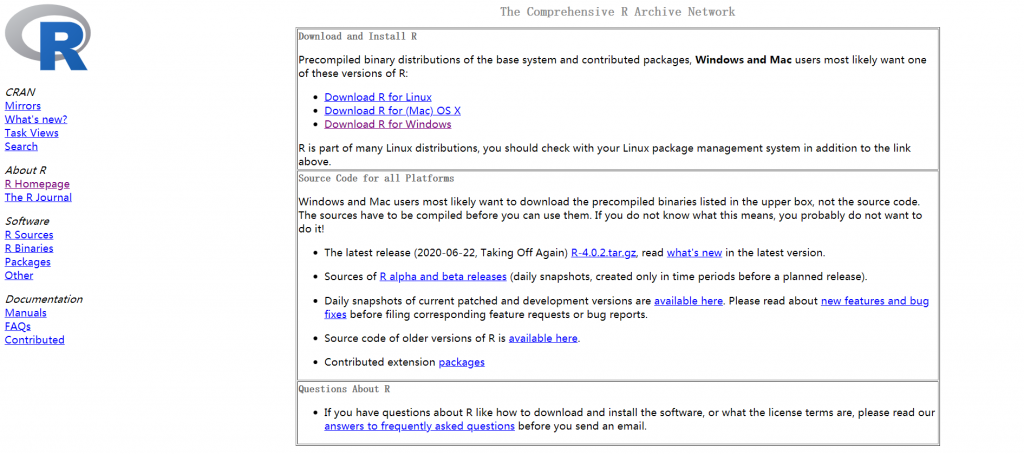Click The Comprehensive R Archive Network title

click(618, 12)
